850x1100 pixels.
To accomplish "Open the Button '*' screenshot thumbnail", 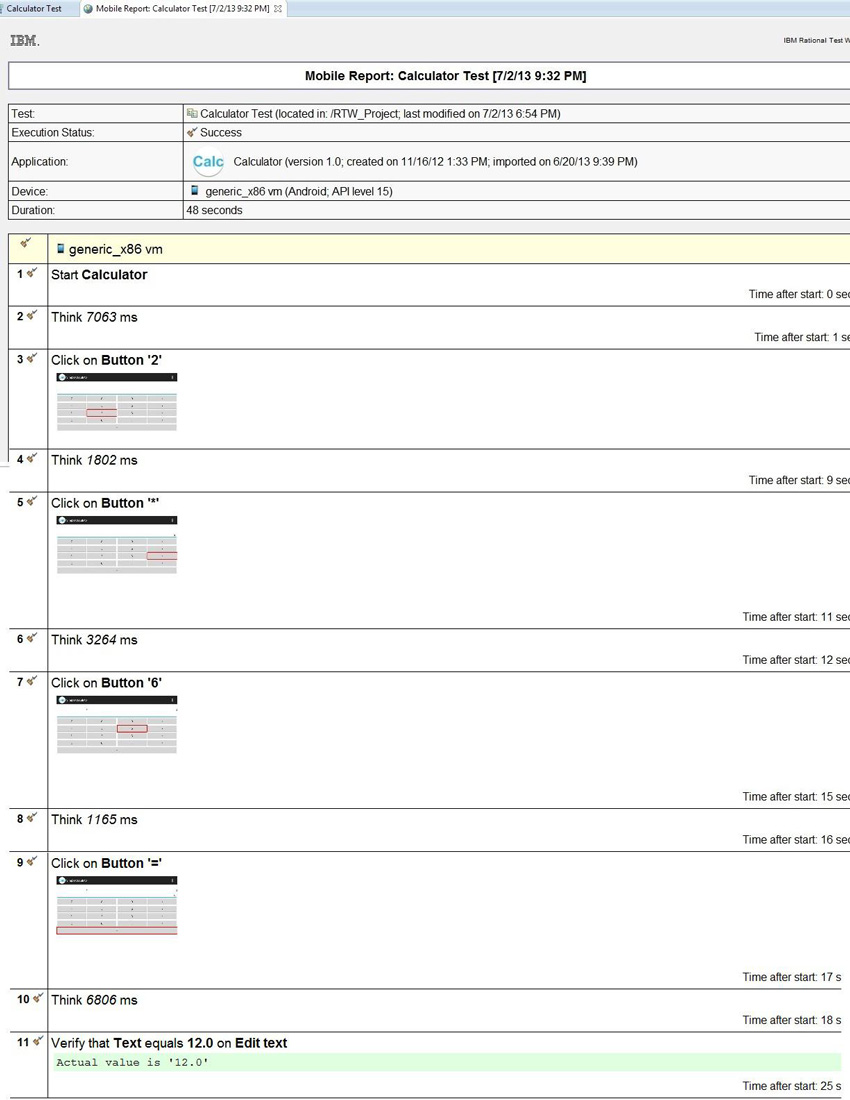I will tap(116, 545).
